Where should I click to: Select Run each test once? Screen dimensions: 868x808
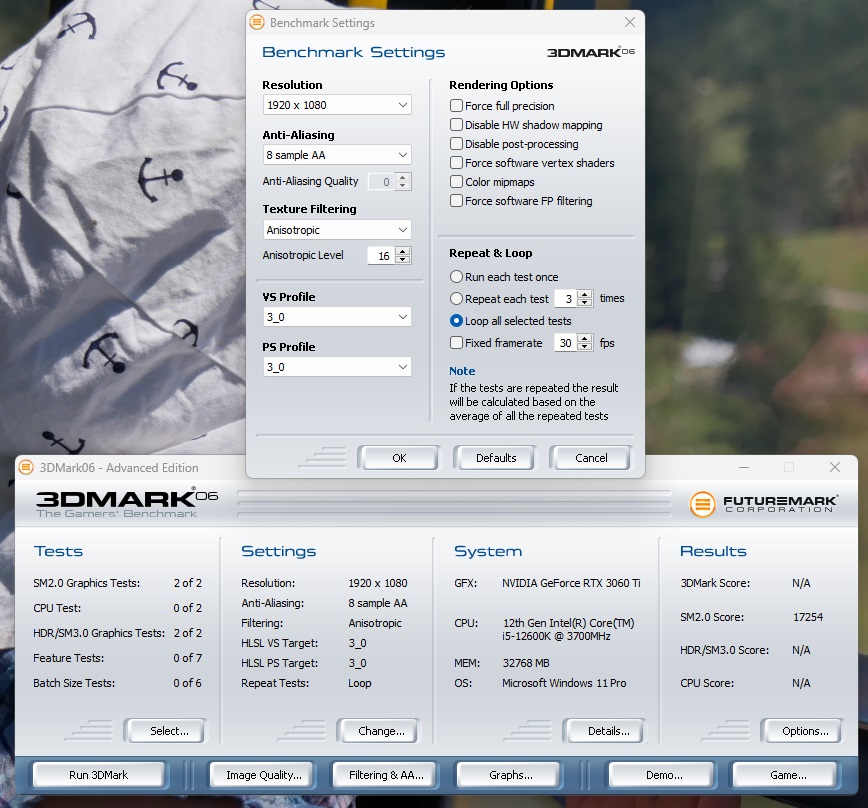pos(456,277)
